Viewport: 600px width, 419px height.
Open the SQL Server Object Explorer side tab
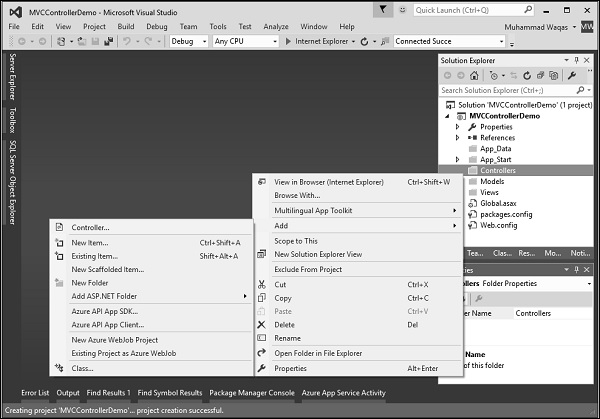pyautogui.click(x=13, y=183)
